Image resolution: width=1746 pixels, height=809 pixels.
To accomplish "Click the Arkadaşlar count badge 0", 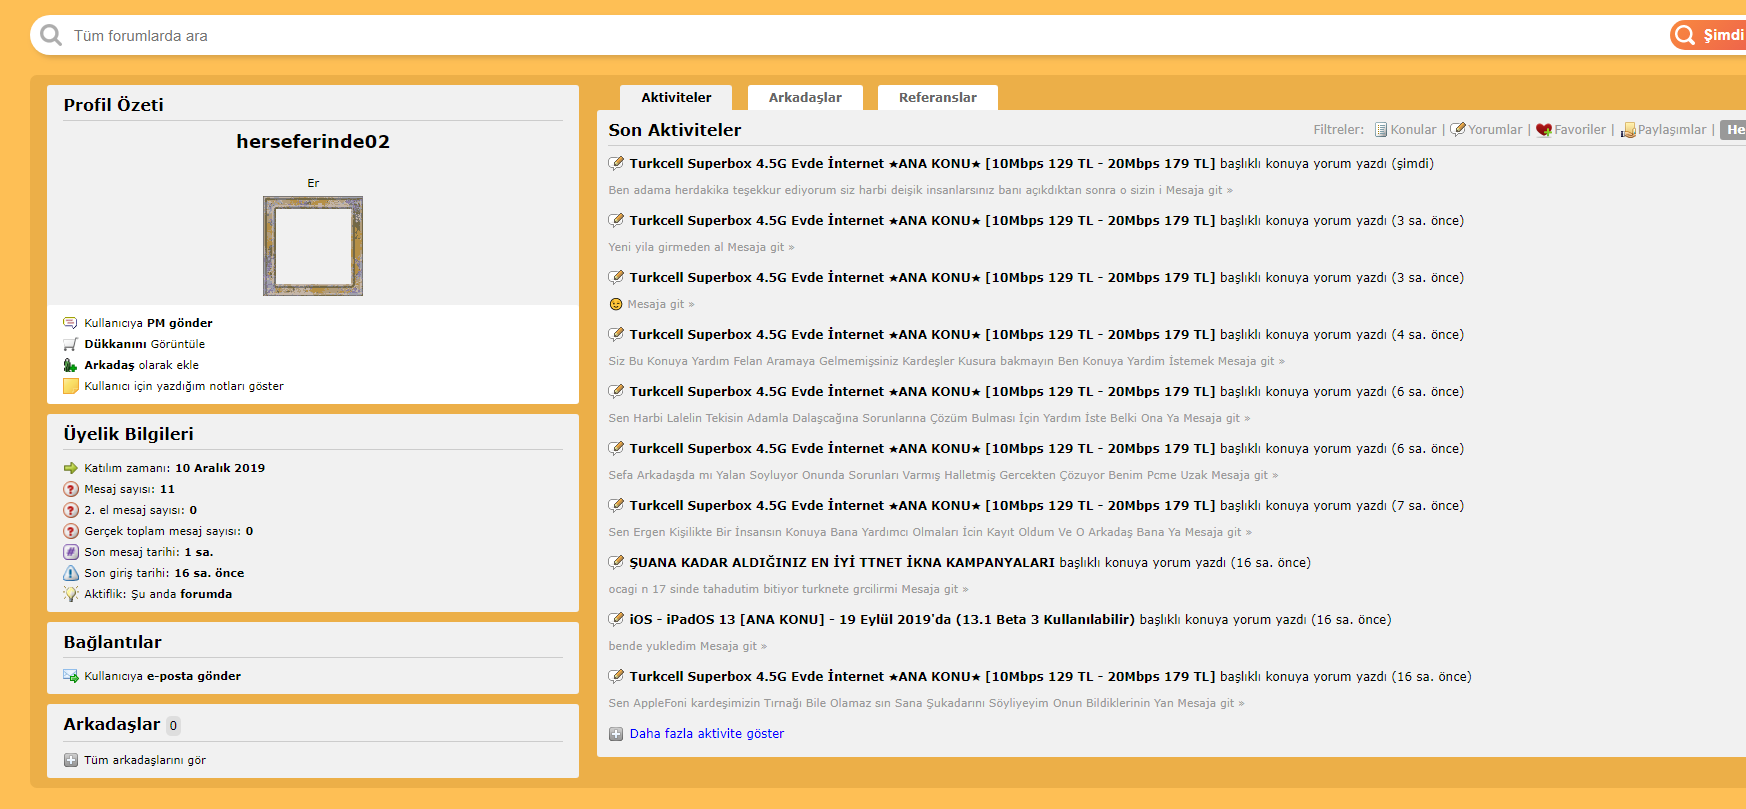I will (173, 726).
